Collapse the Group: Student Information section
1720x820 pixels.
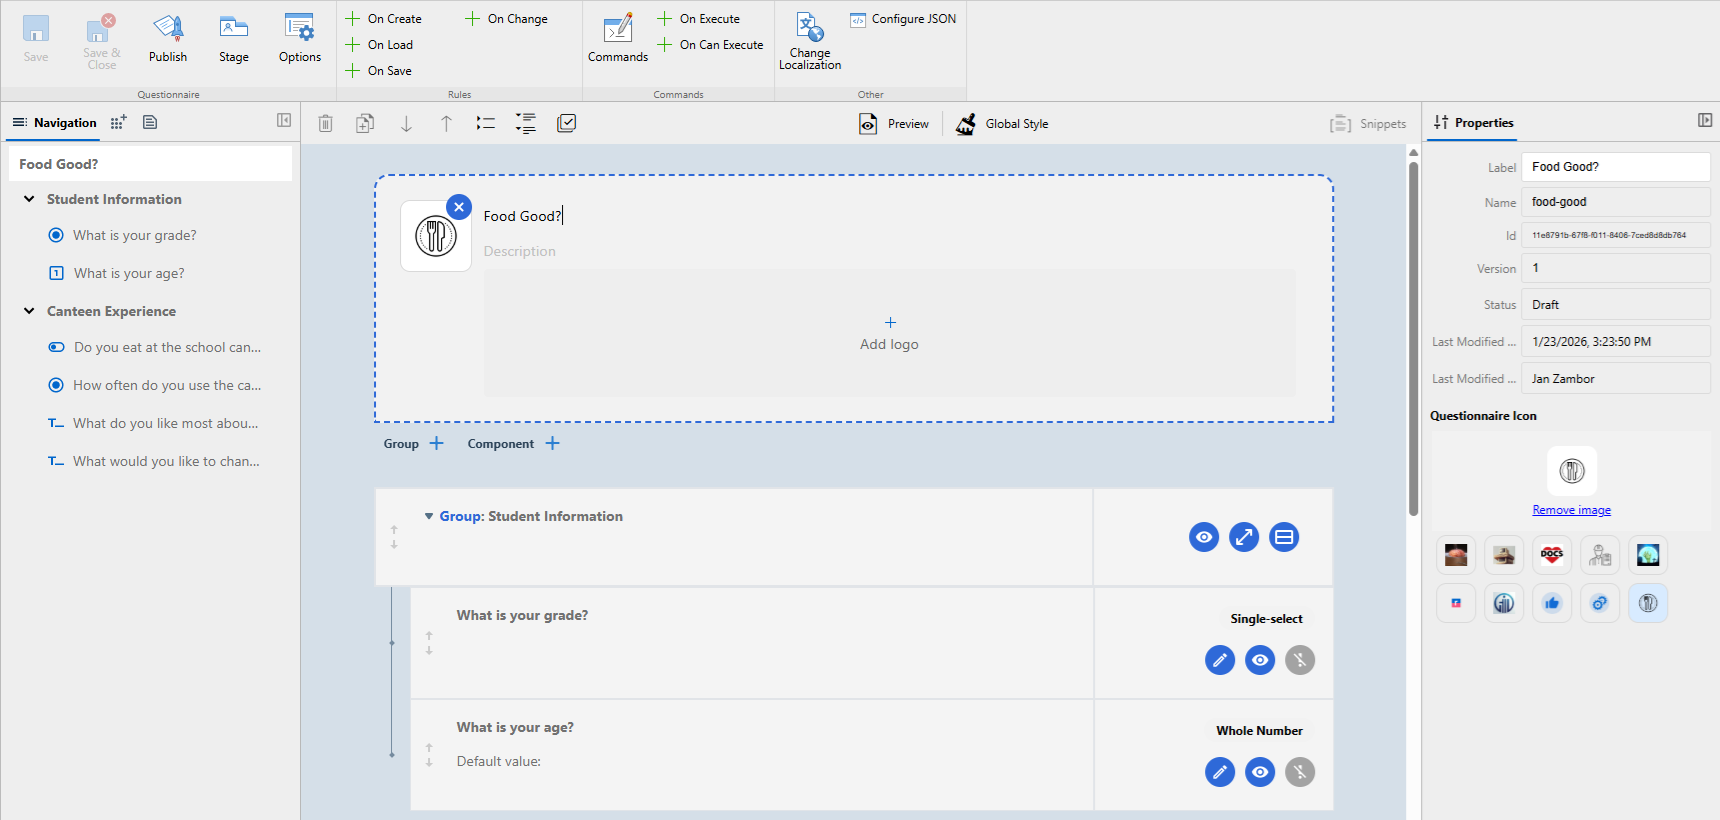[429, 516]
